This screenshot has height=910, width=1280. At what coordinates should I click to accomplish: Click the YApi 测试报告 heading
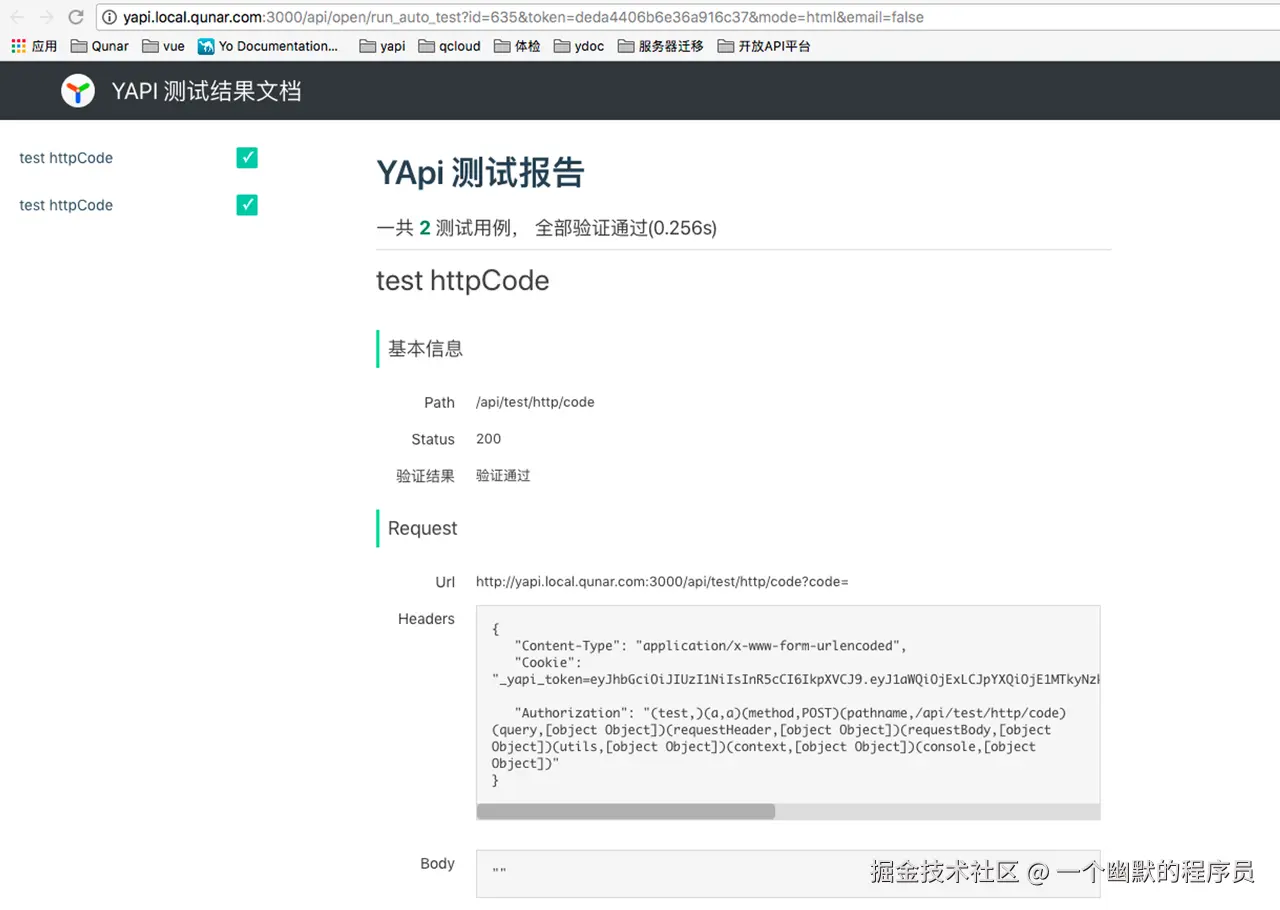point(480,173)
